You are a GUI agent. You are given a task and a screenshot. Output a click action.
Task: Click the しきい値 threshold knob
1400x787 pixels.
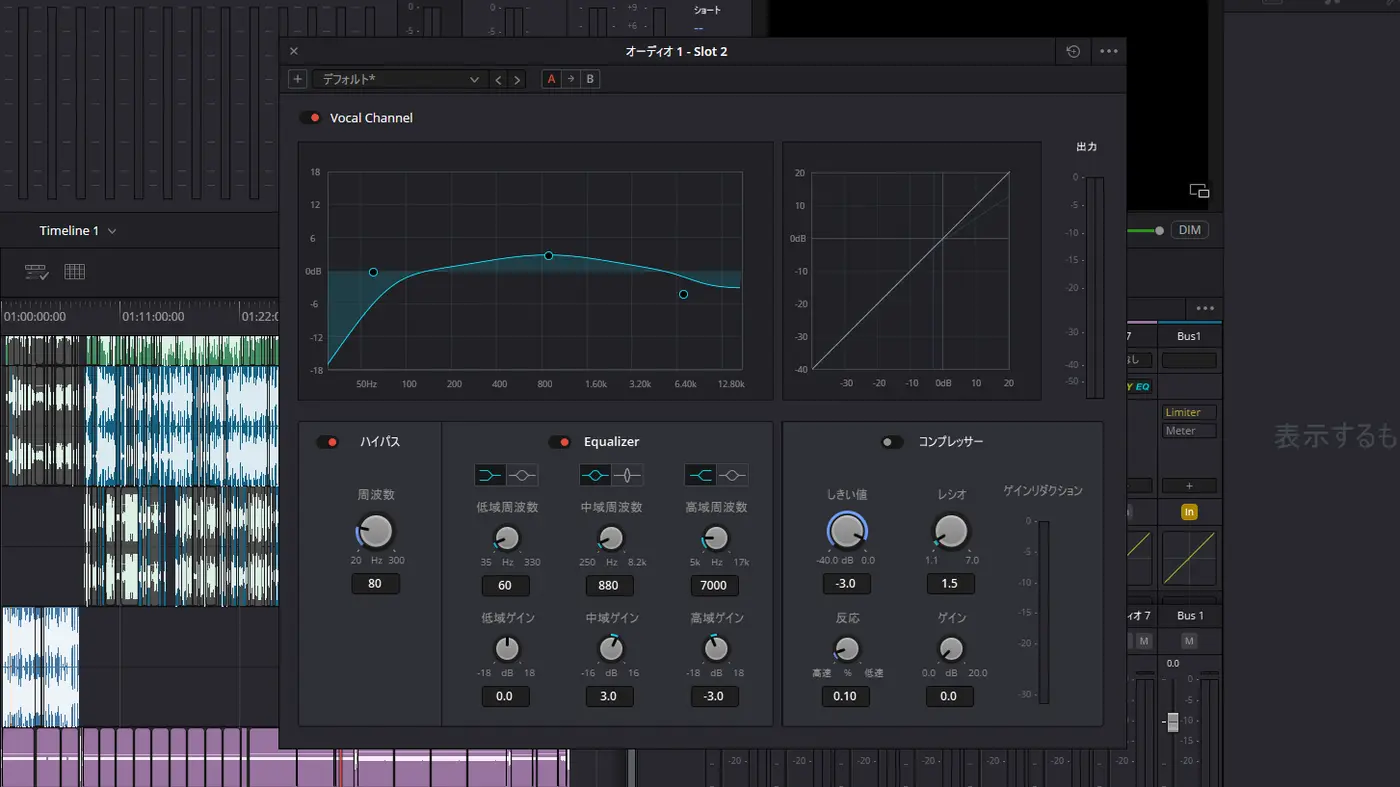pos(846,531)
